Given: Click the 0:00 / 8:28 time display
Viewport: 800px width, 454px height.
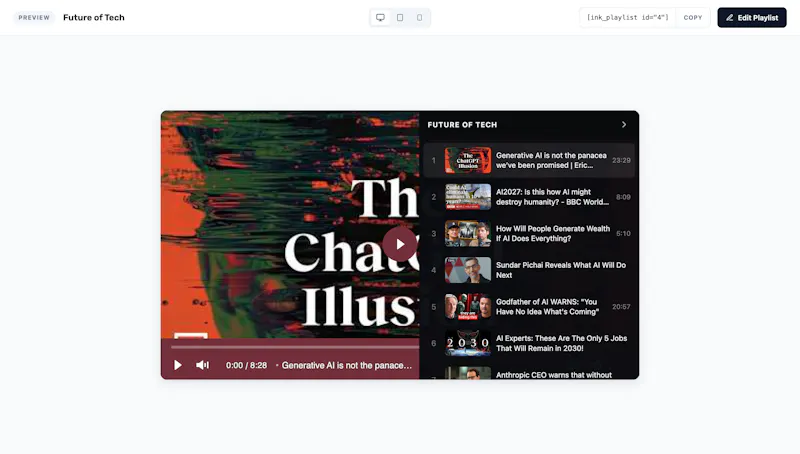Looking at the screenshot, I should pos(246,365).
